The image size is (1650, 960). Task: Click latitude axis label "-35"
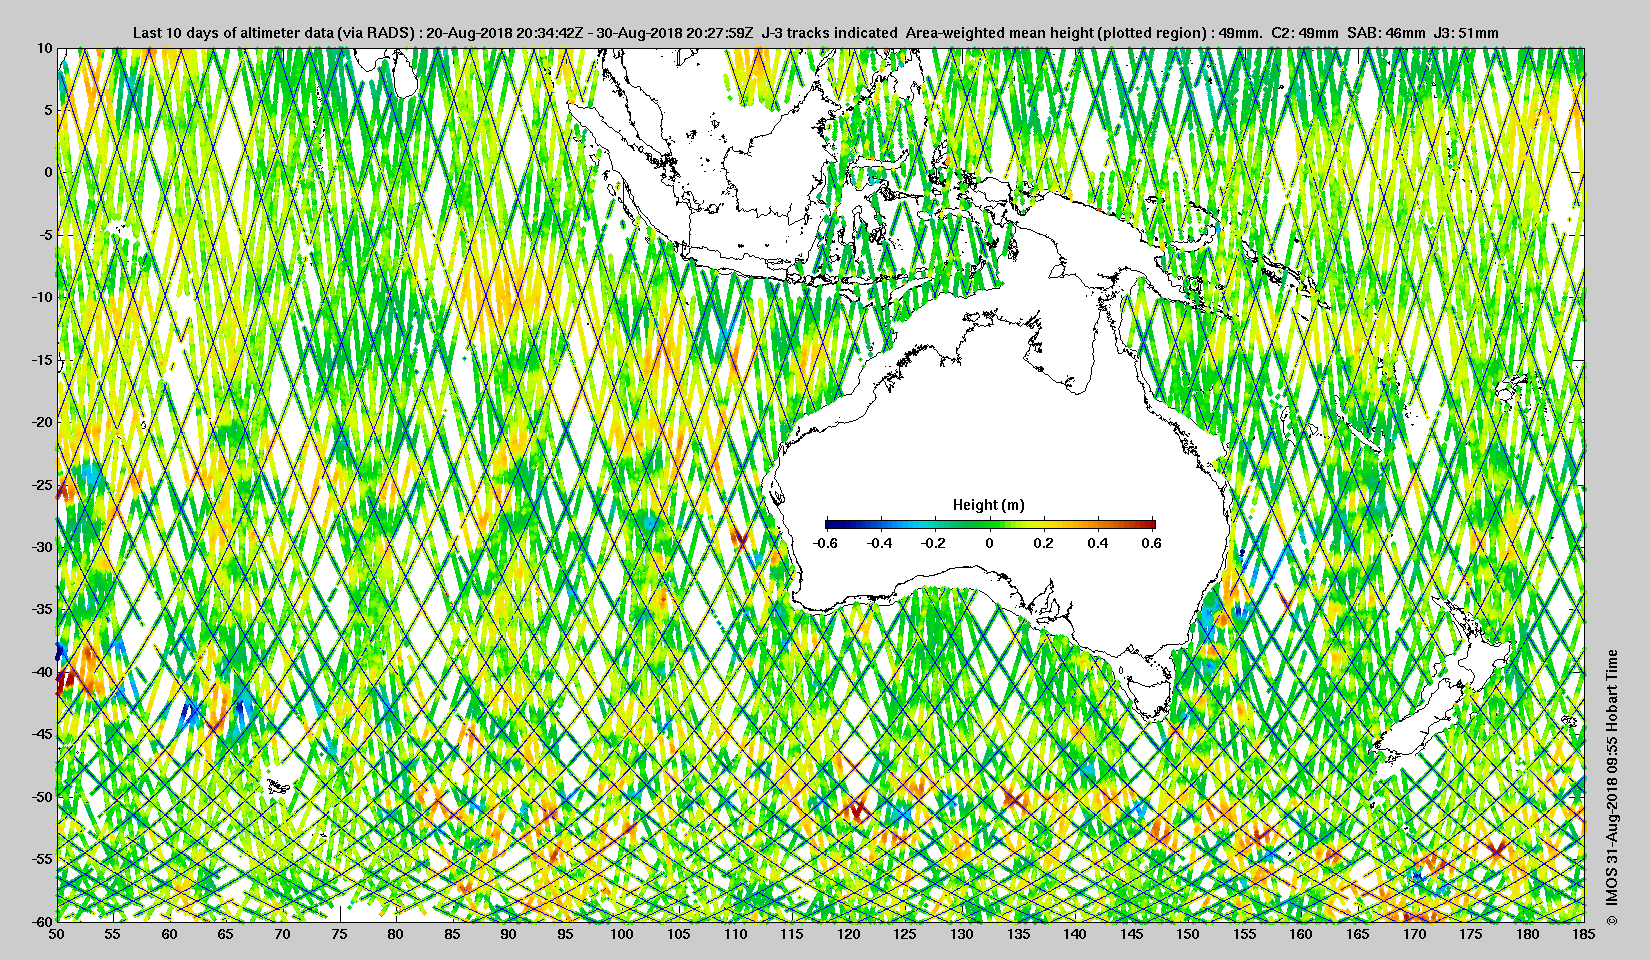(x=41, y=609)
